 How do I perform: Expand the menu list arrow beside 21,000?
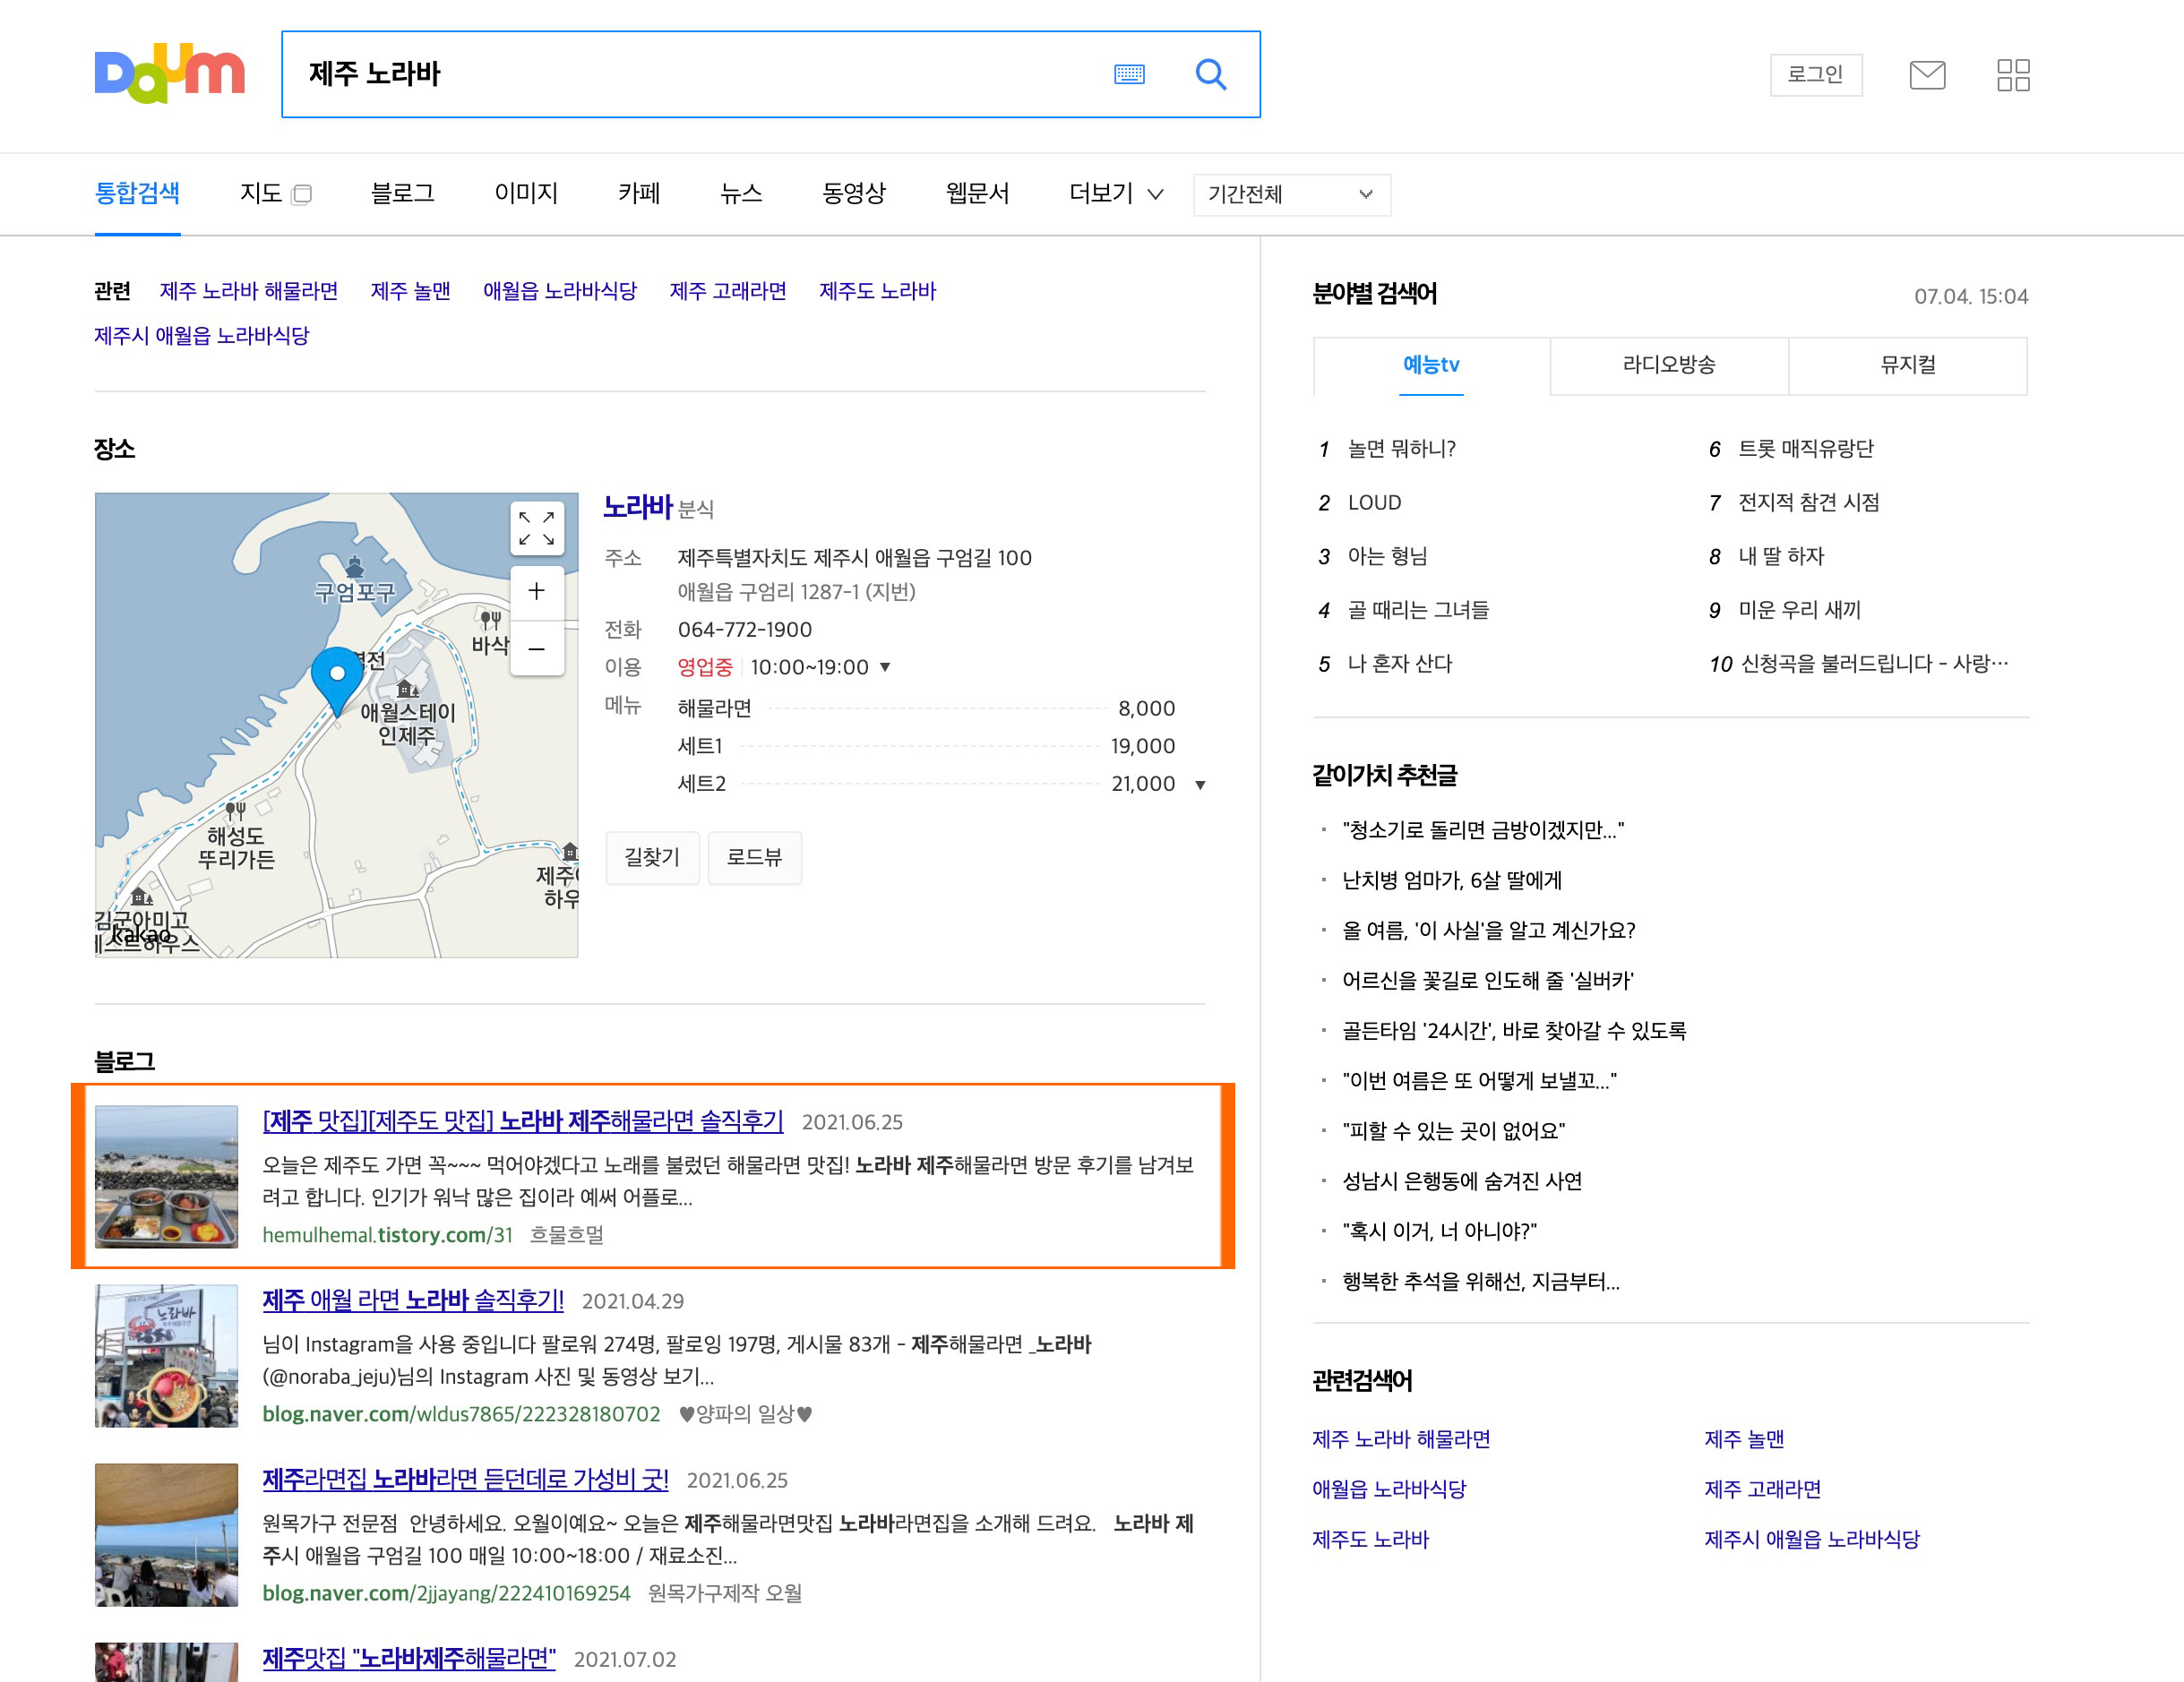tap(1200, 785)
